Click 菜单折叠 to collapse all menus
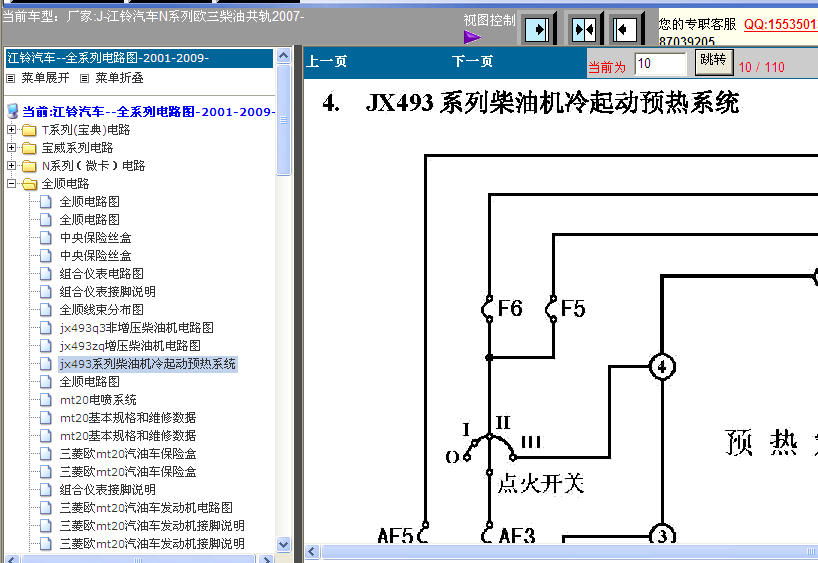The width and height of the screenshot is (818, 563). click(x=119, y=78)
